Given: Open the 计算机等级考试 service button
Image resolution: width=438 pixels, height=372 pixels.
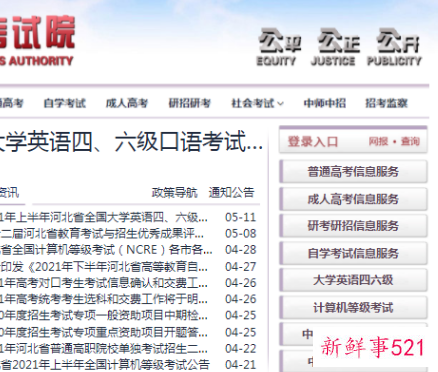Looking at the screenshot, I should coord(353,307).
